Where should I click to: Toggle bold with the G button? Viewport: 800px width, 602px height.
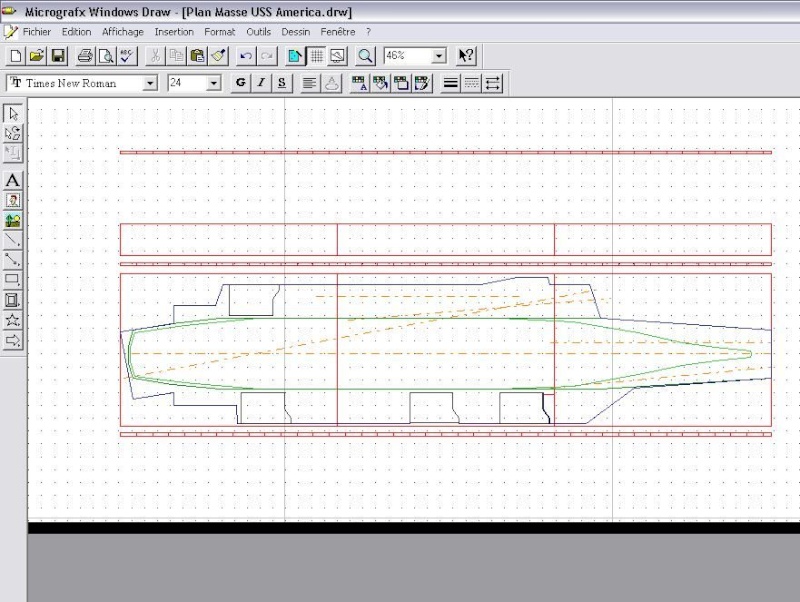tap(241, 83)
